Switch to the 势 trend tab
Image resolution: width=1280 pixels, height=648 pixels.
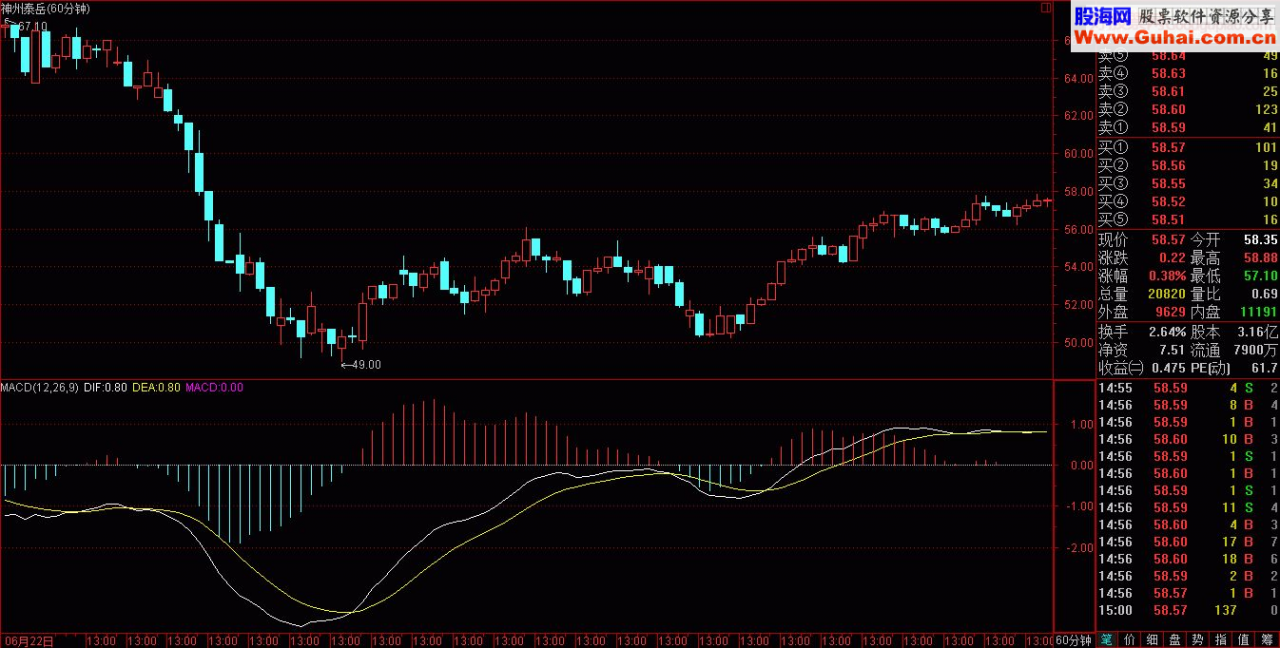1199,640
